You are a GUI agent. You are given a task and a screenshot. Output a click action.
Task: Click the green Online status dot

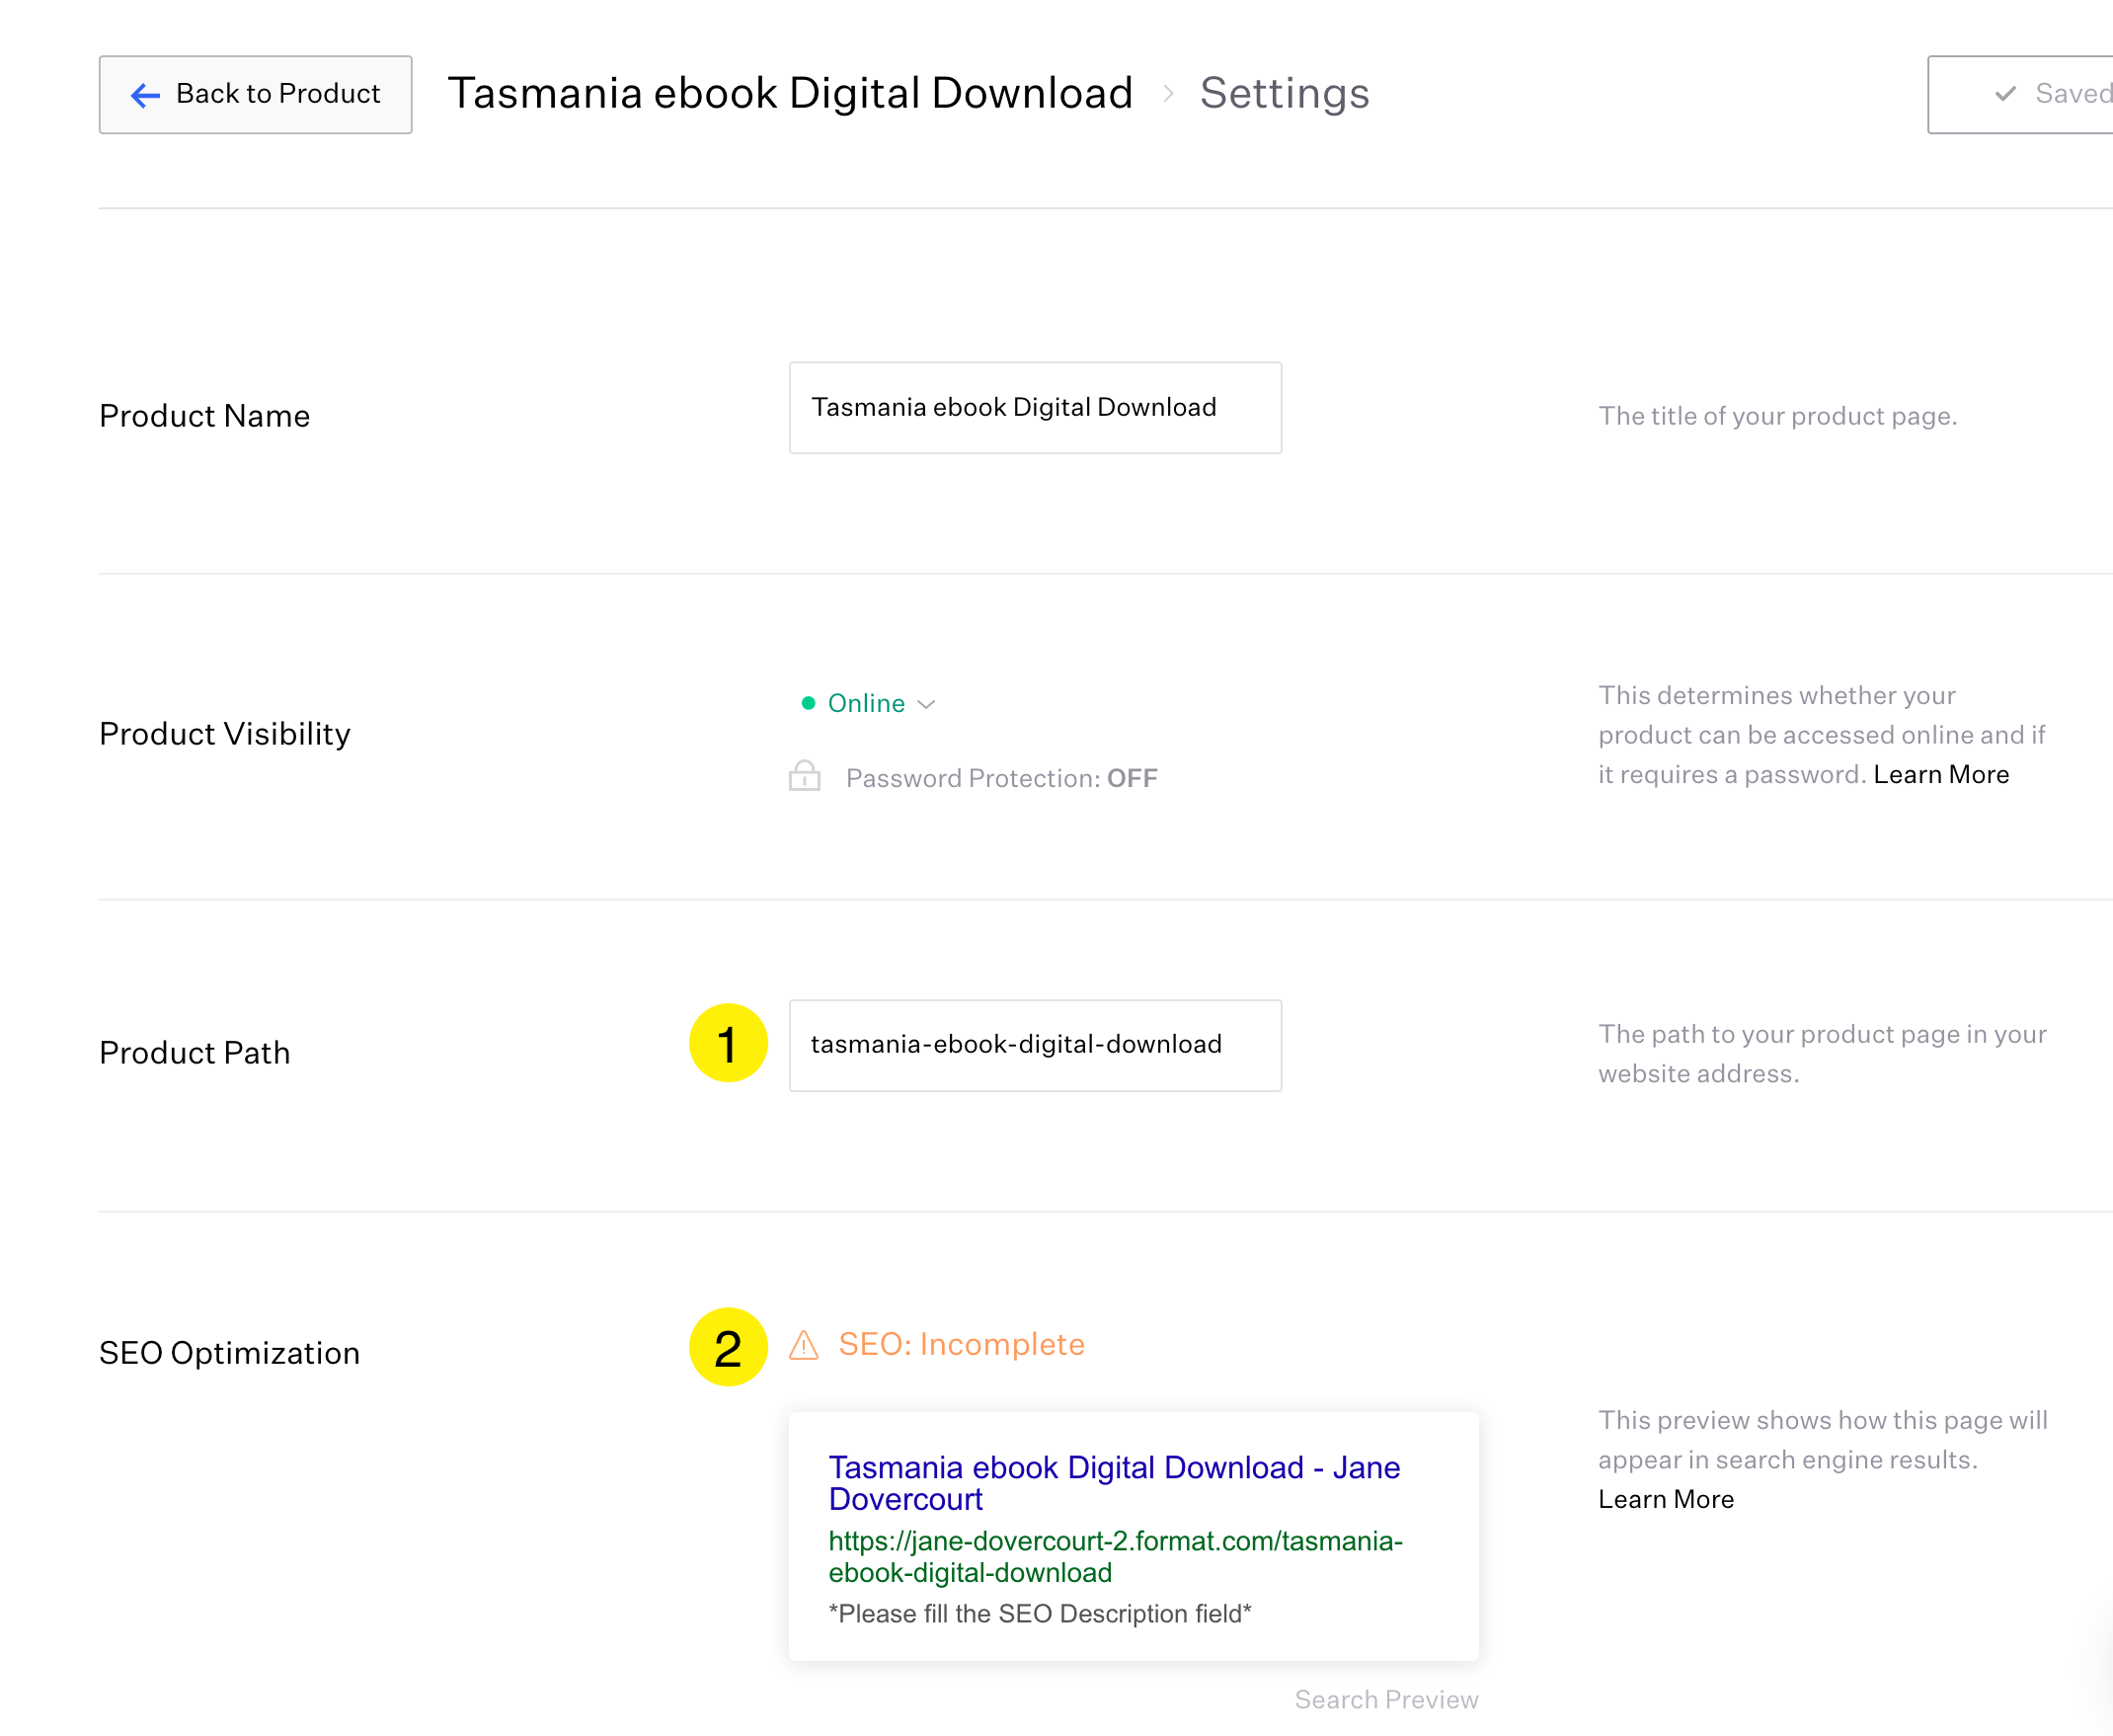pos(808,703)
